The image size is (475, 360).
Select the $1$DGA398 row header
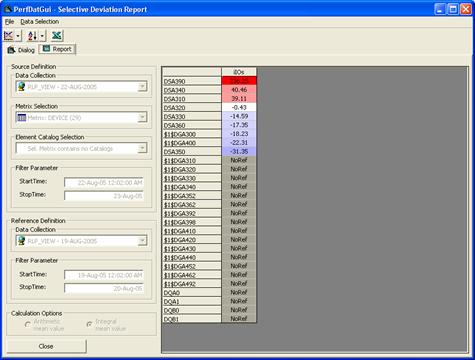point(192,222)
